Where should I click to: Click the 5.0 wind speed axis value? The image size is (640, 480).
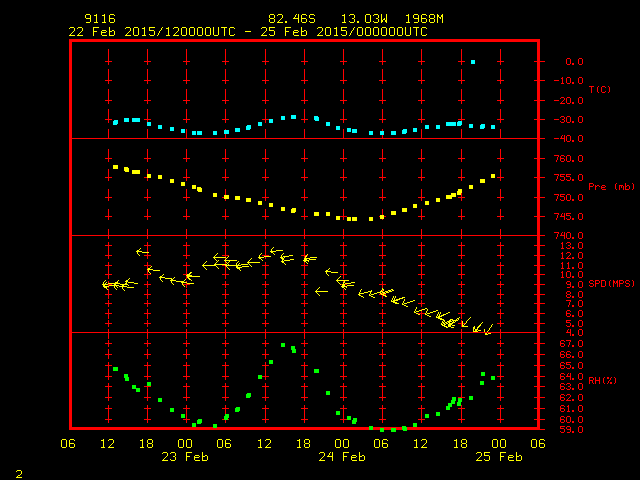click(574, 323)
